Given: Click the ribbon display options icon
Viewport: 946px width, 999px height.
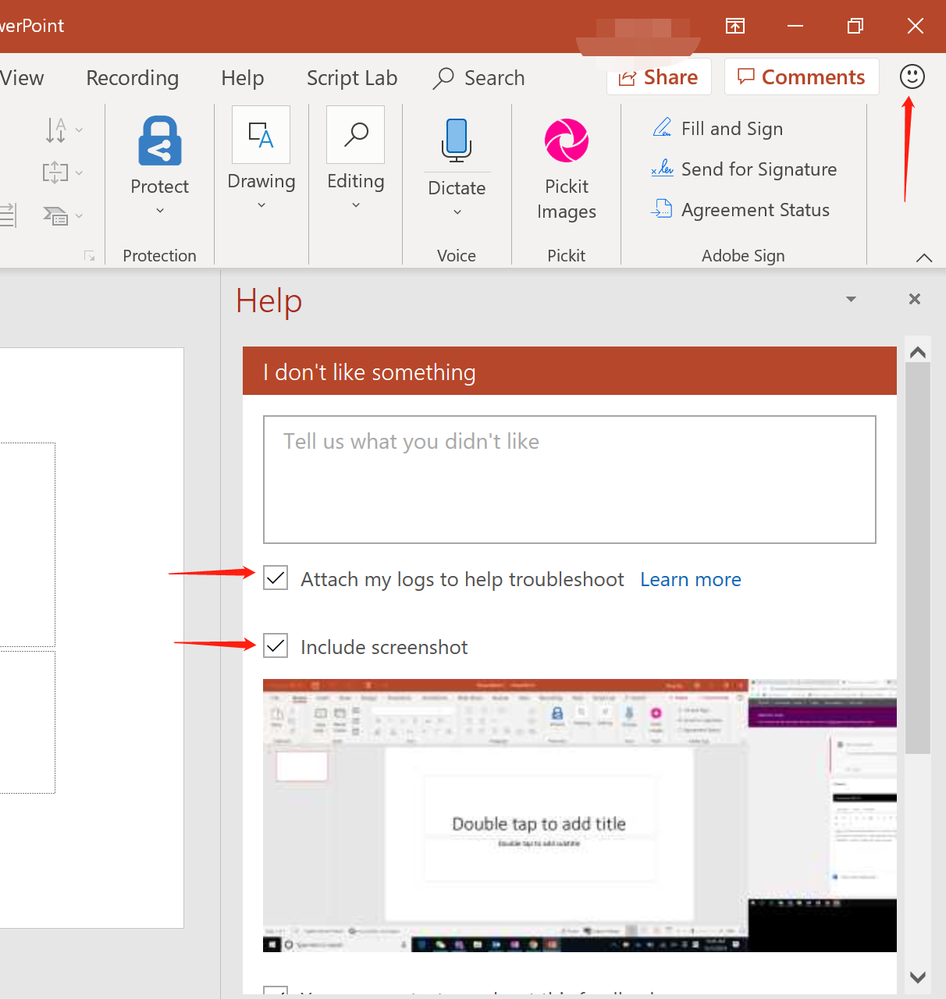Looking at the screenshot, I should coord(735,26).
